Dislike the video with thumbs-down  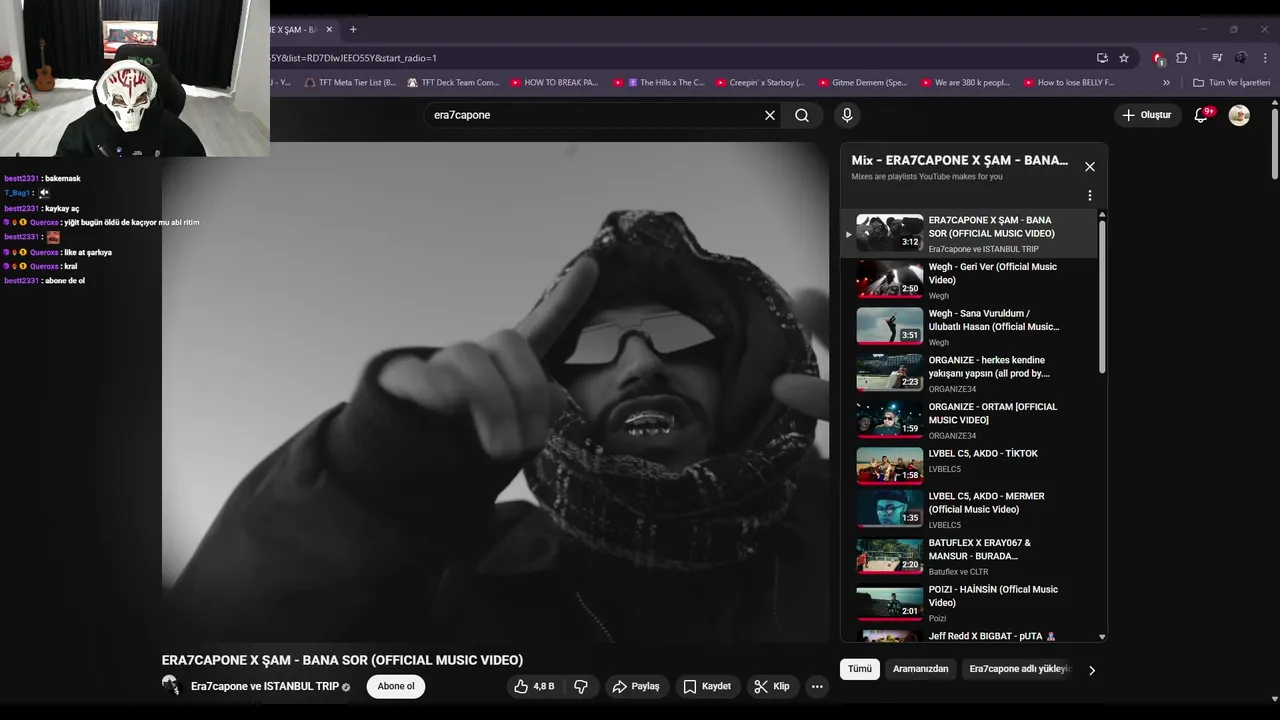point(581,686)
